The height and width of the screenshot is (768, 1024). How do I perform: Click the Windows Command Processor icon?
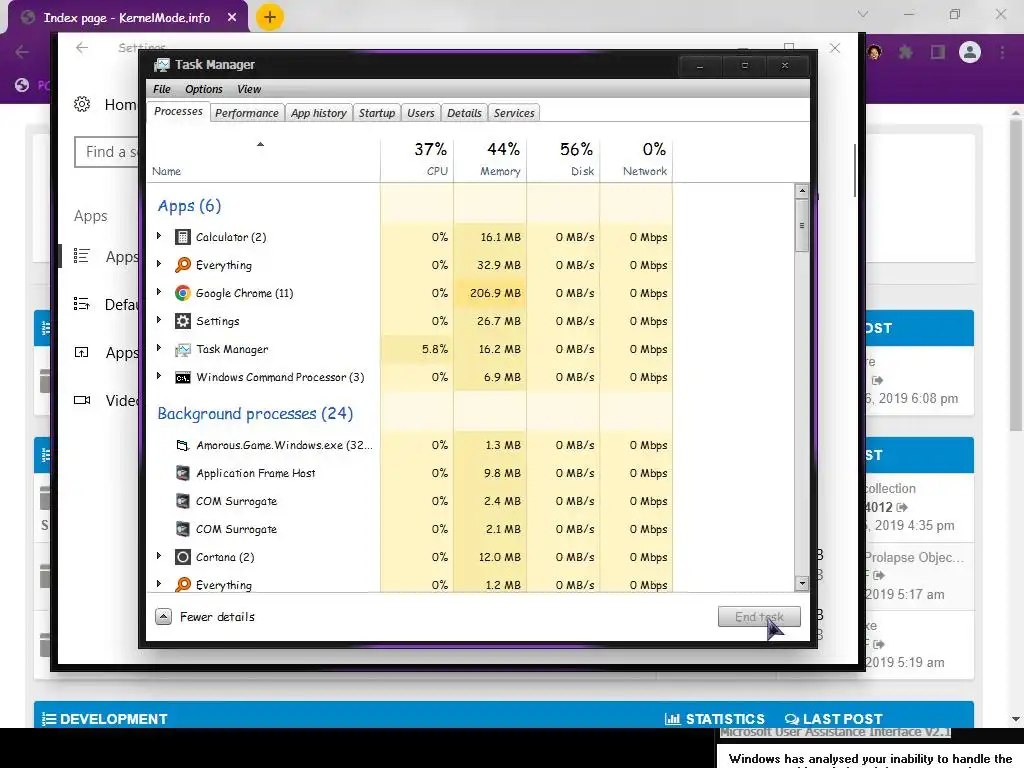click(183, 377)
